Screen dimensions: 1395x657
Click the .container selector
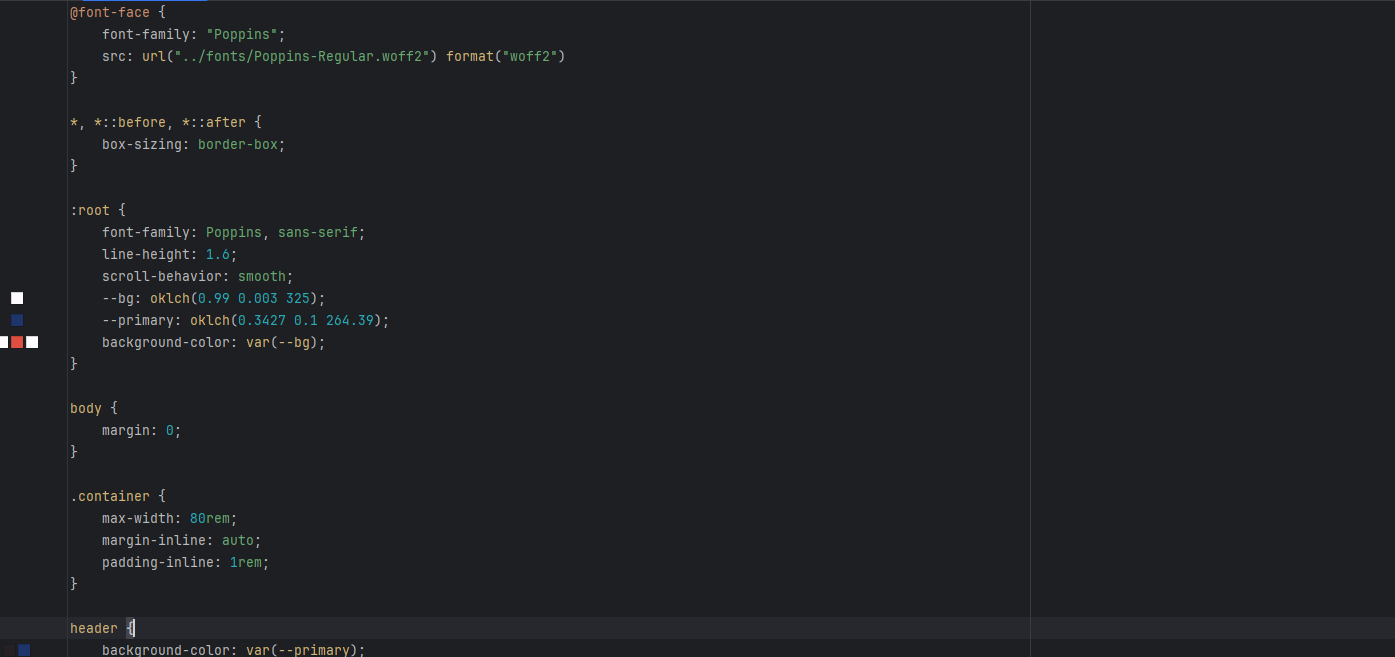tap(110, 496)
